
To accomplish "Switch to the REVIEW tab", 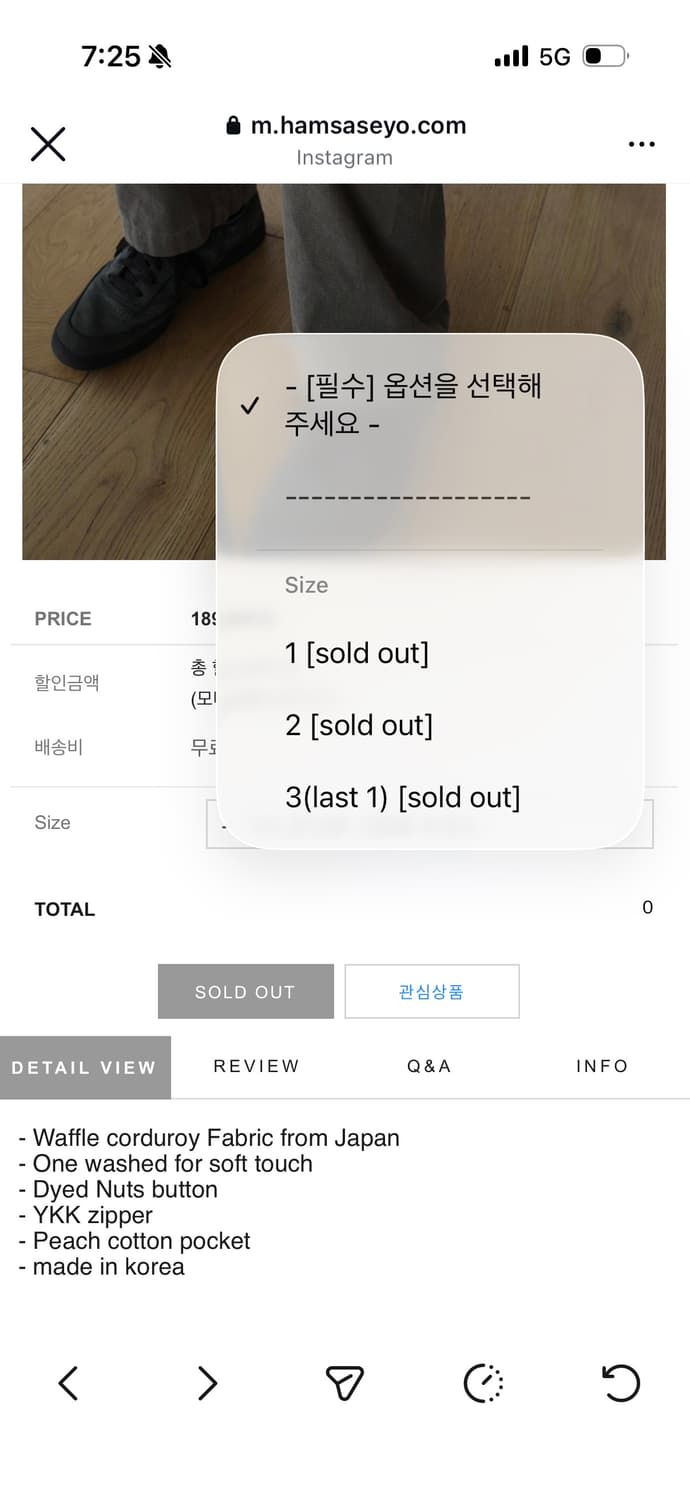I will 255,1066.
